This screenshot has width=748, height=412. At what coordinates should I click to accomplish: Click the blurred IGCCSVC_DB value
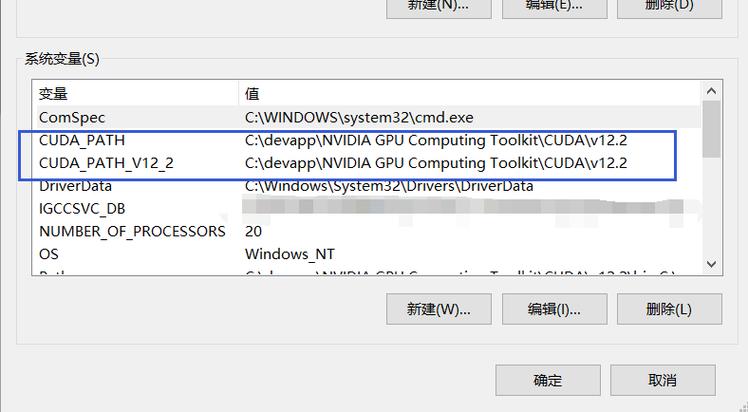463,207
